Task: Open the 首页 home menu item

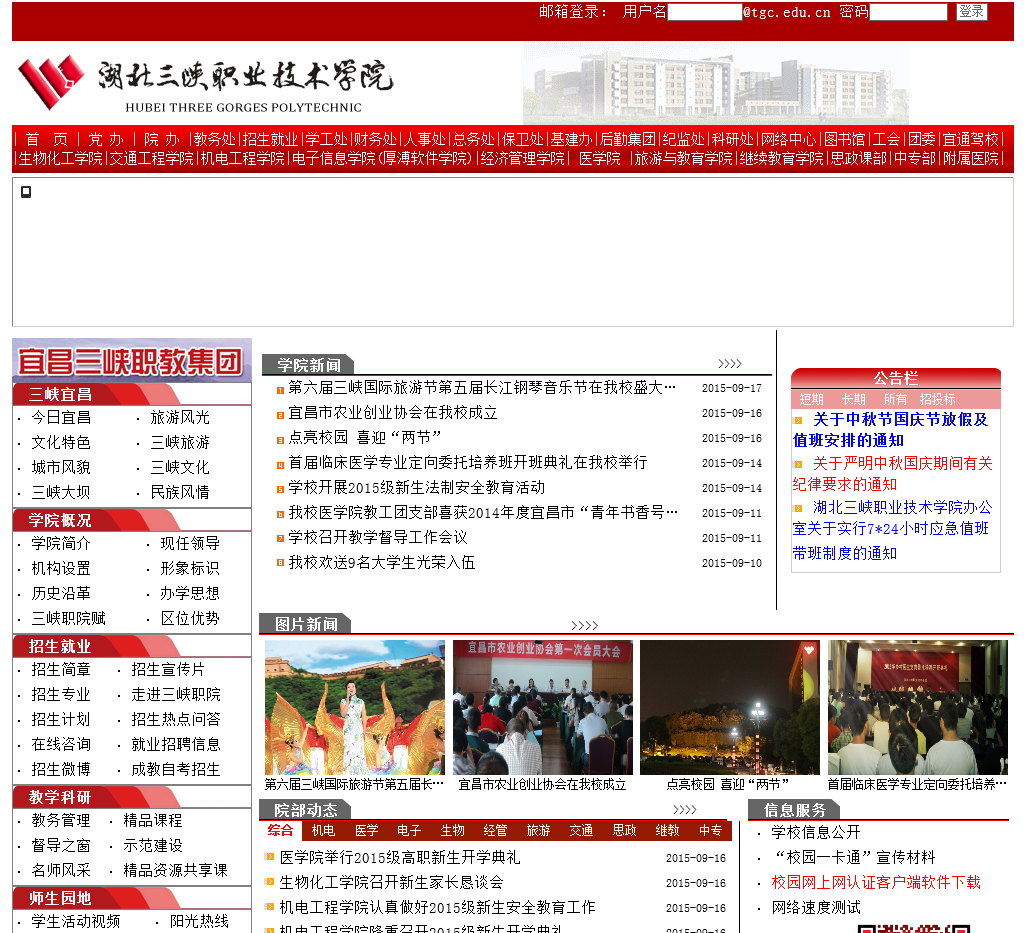Action: click(46, 139)
